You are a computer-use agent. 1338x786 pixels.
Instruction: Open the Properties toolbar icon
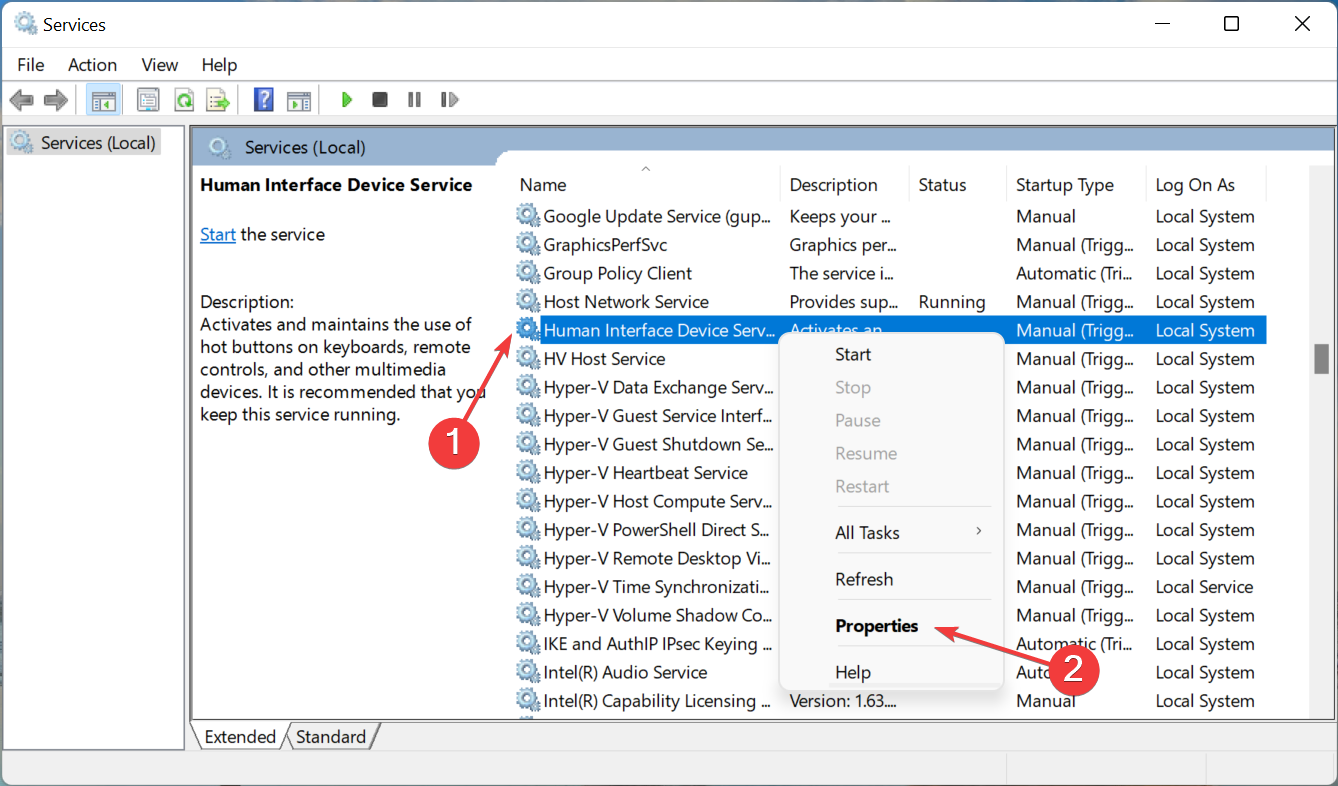[148, 100]
